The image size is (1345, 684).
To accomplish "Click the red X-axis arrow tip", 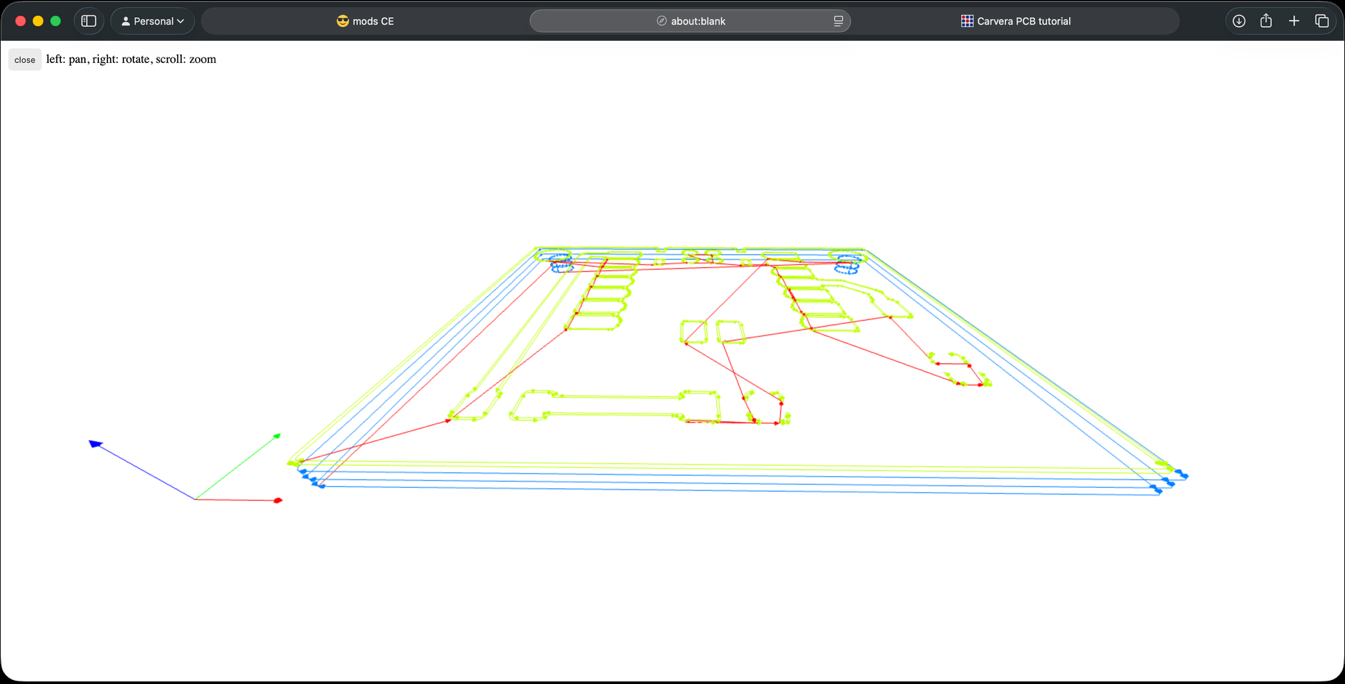I will [x=278, y=500].
